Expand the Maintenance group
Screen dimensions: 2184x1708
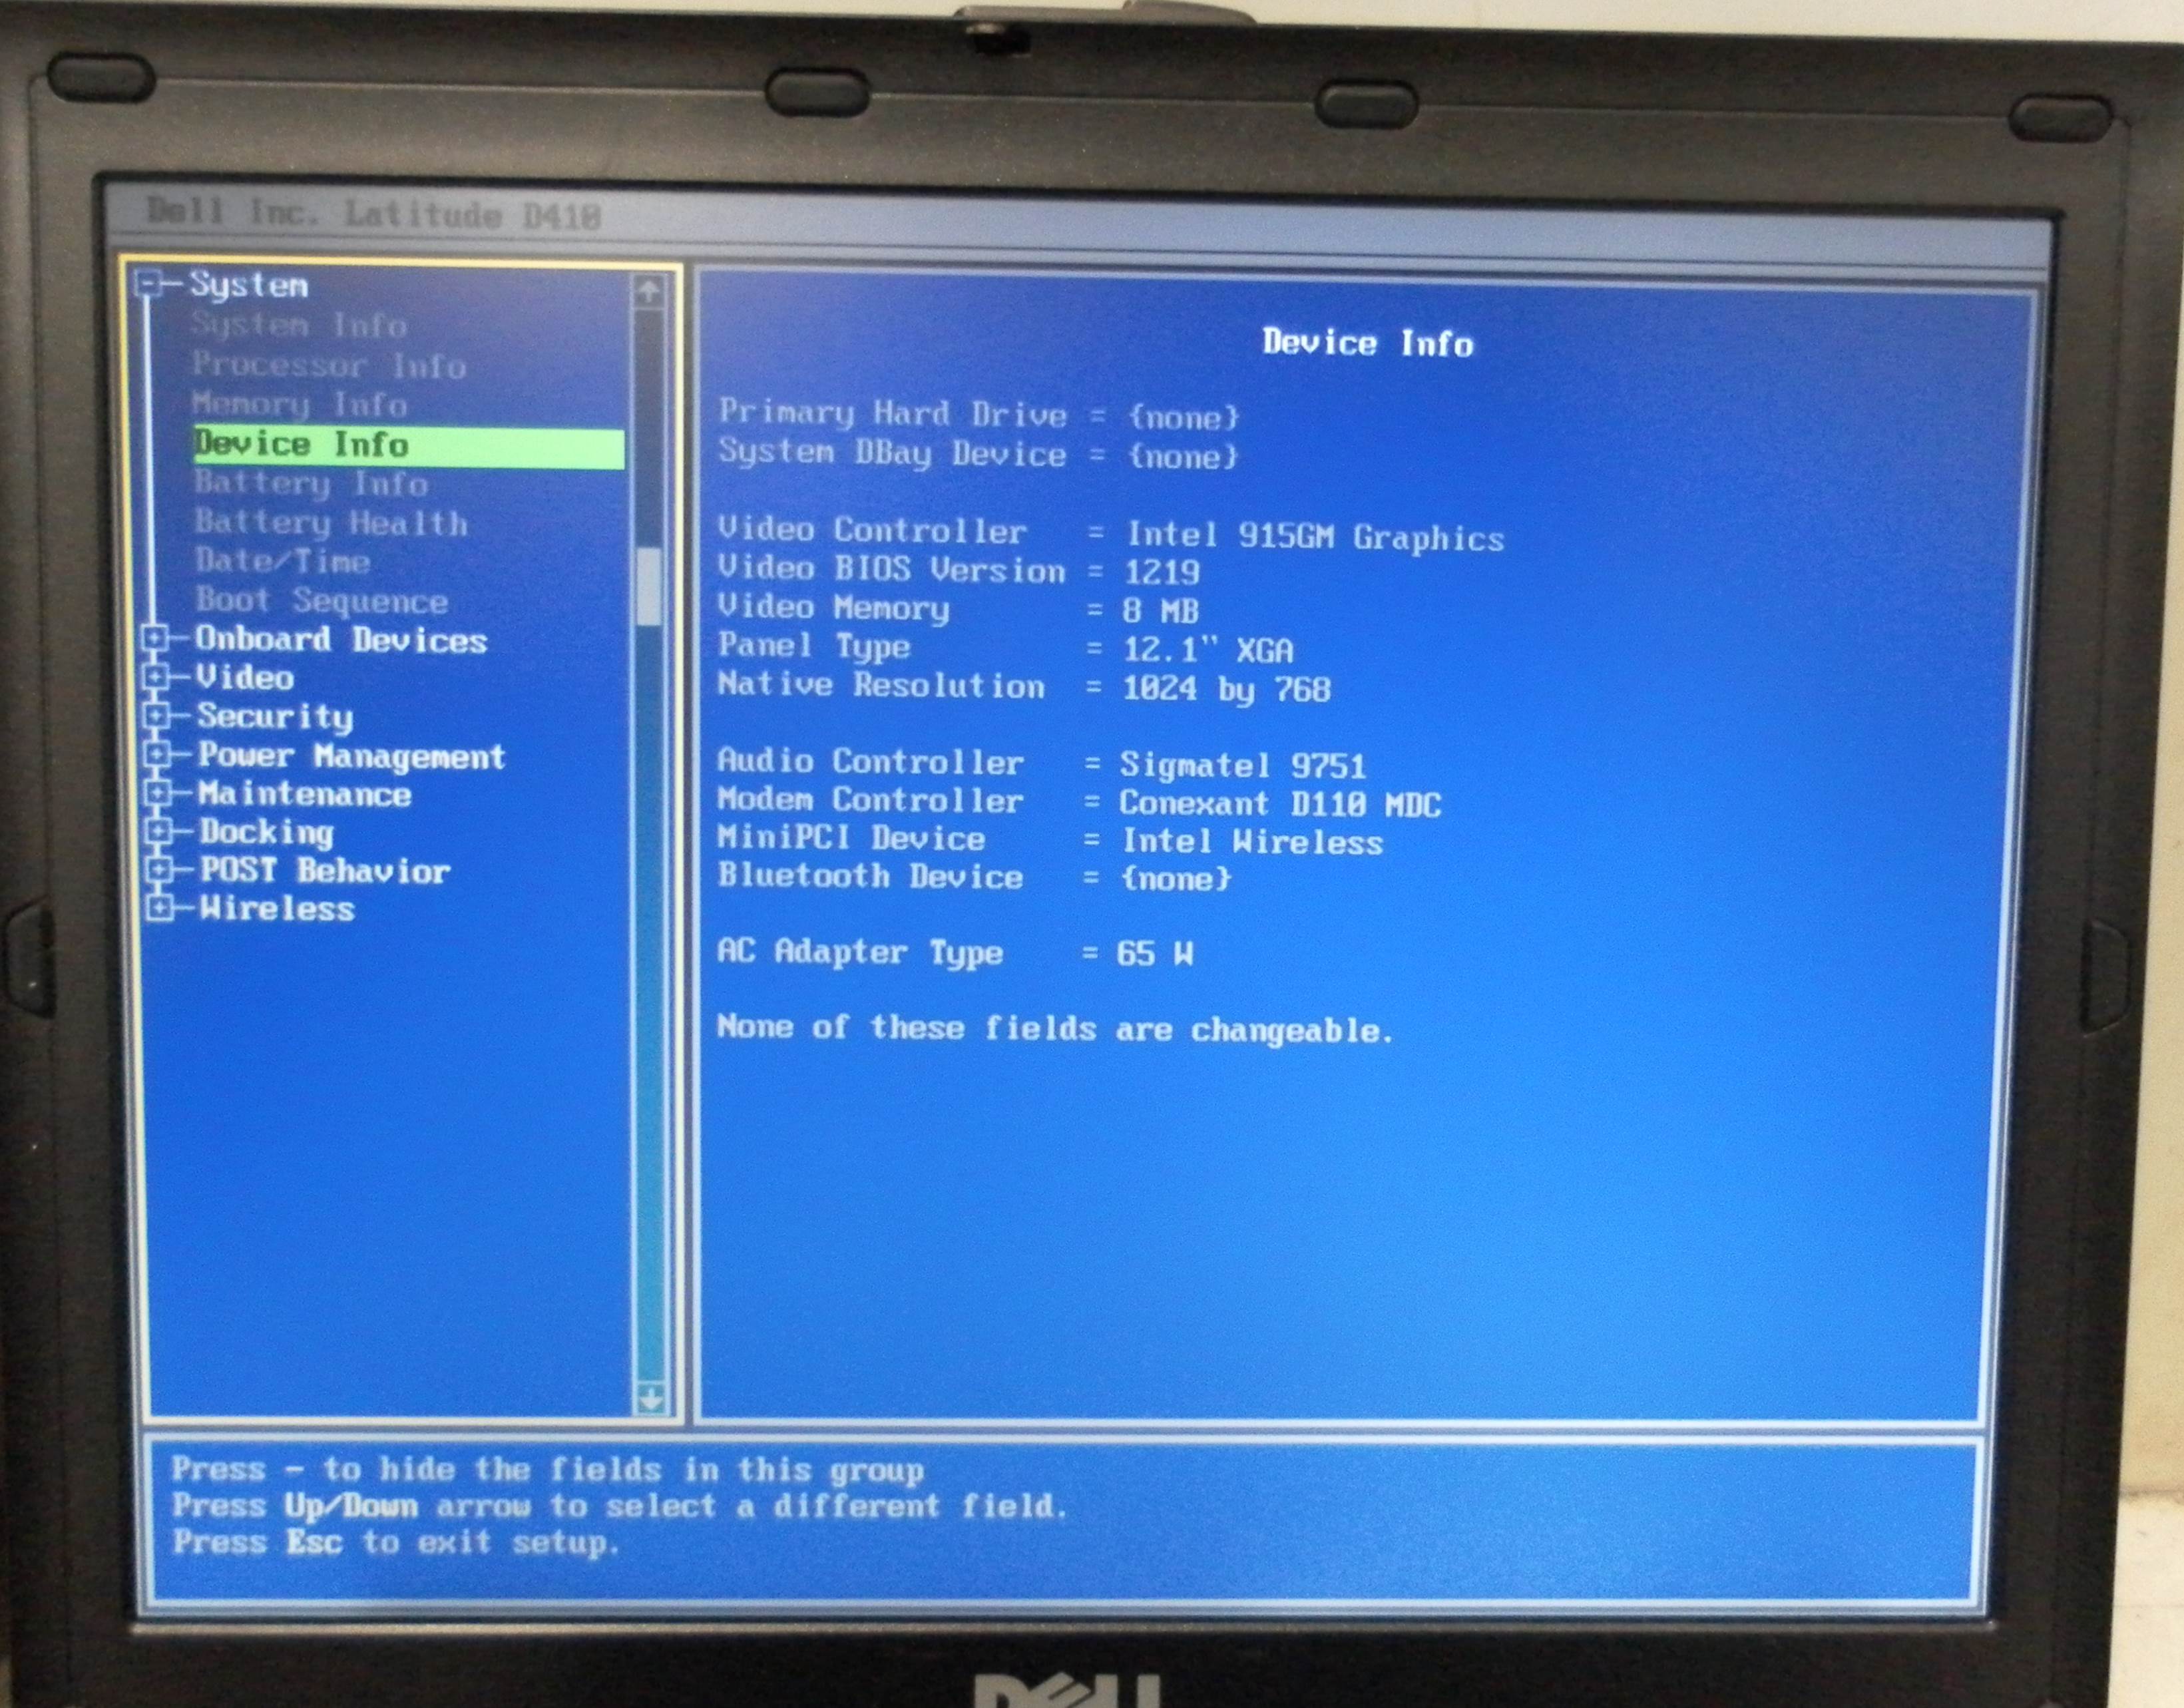157,793
